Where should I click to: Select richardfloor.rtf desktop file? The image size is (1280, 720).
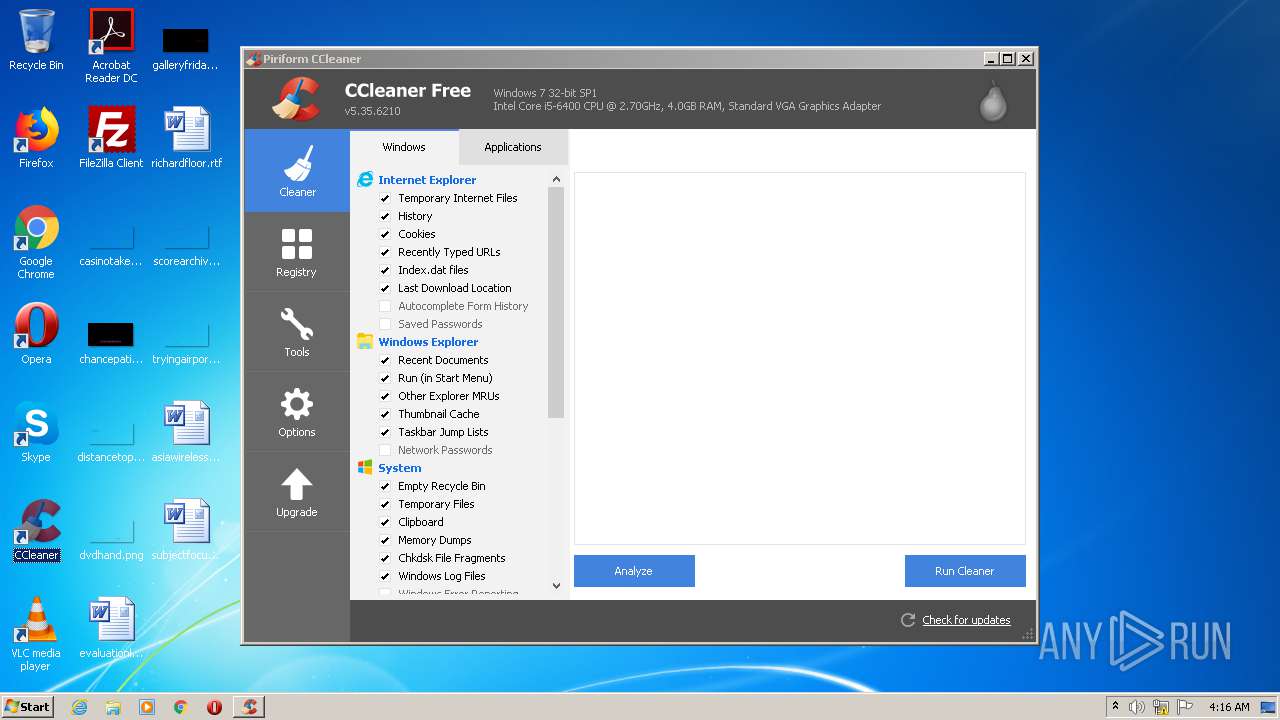point(187,138)
